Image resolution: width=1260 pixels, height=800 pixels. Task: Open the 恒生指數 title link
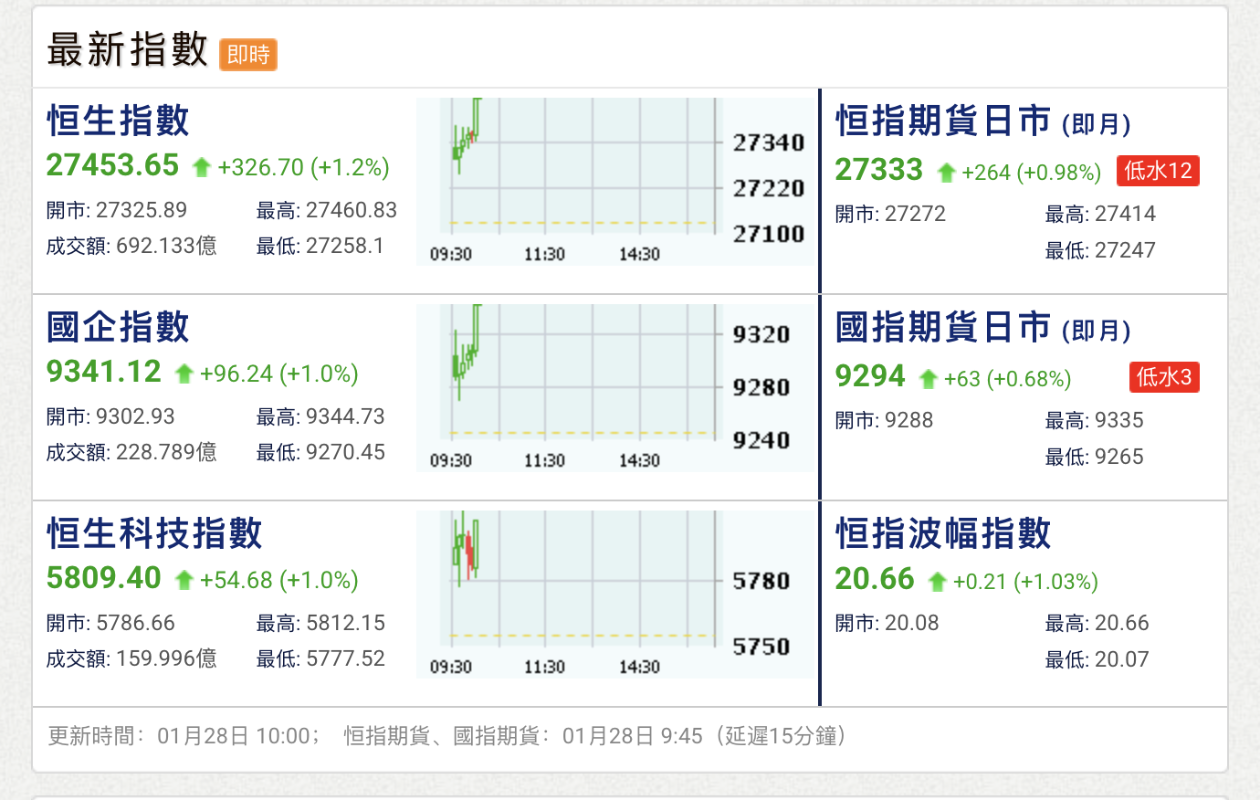[x=118, y=121]
